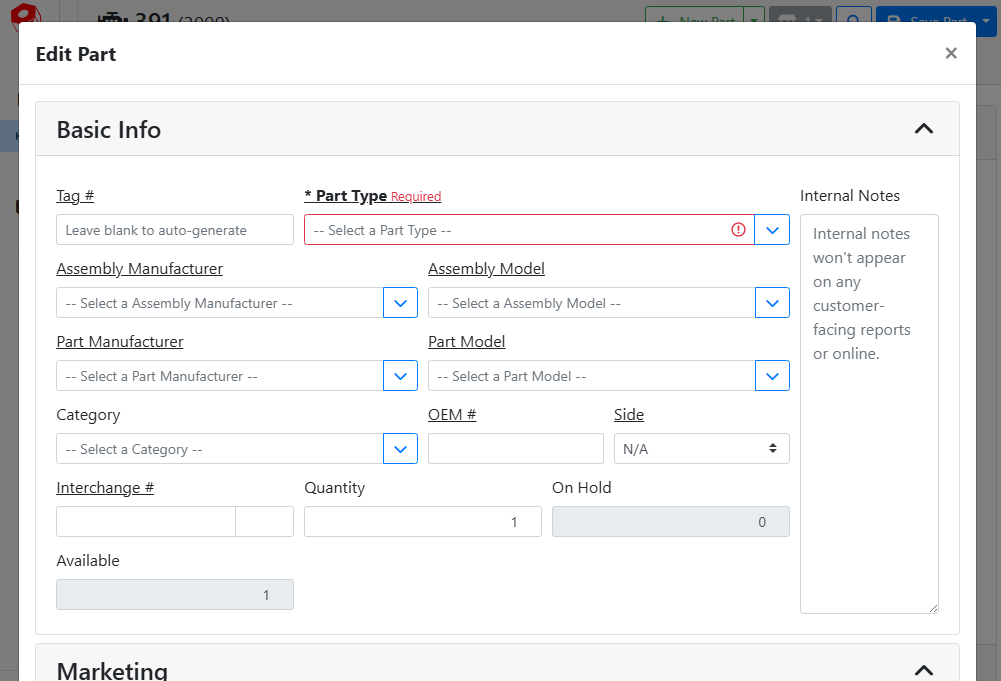Click the Part Type error warning icon
The image size is (1001, 681).
click(739, 230)
